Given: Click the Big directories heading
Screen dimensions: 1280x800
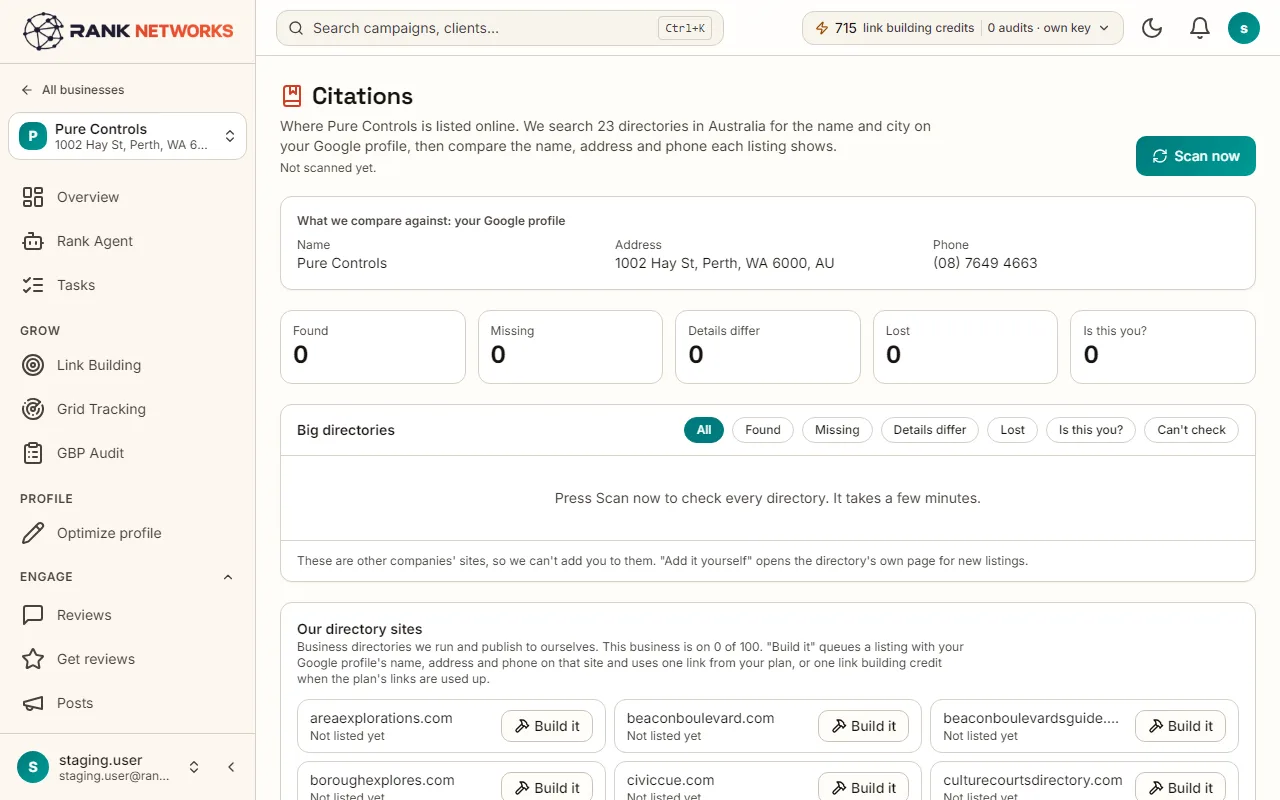Looking at the screenshot, I should pos(346,430).
